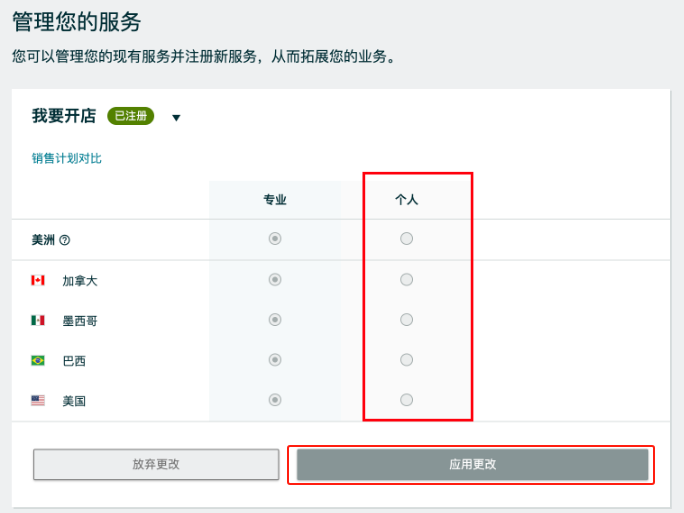The height and width of the screenshot is (513, 684).
Task: Choose 专业 plan for 美国
Action: pos(275,400)
